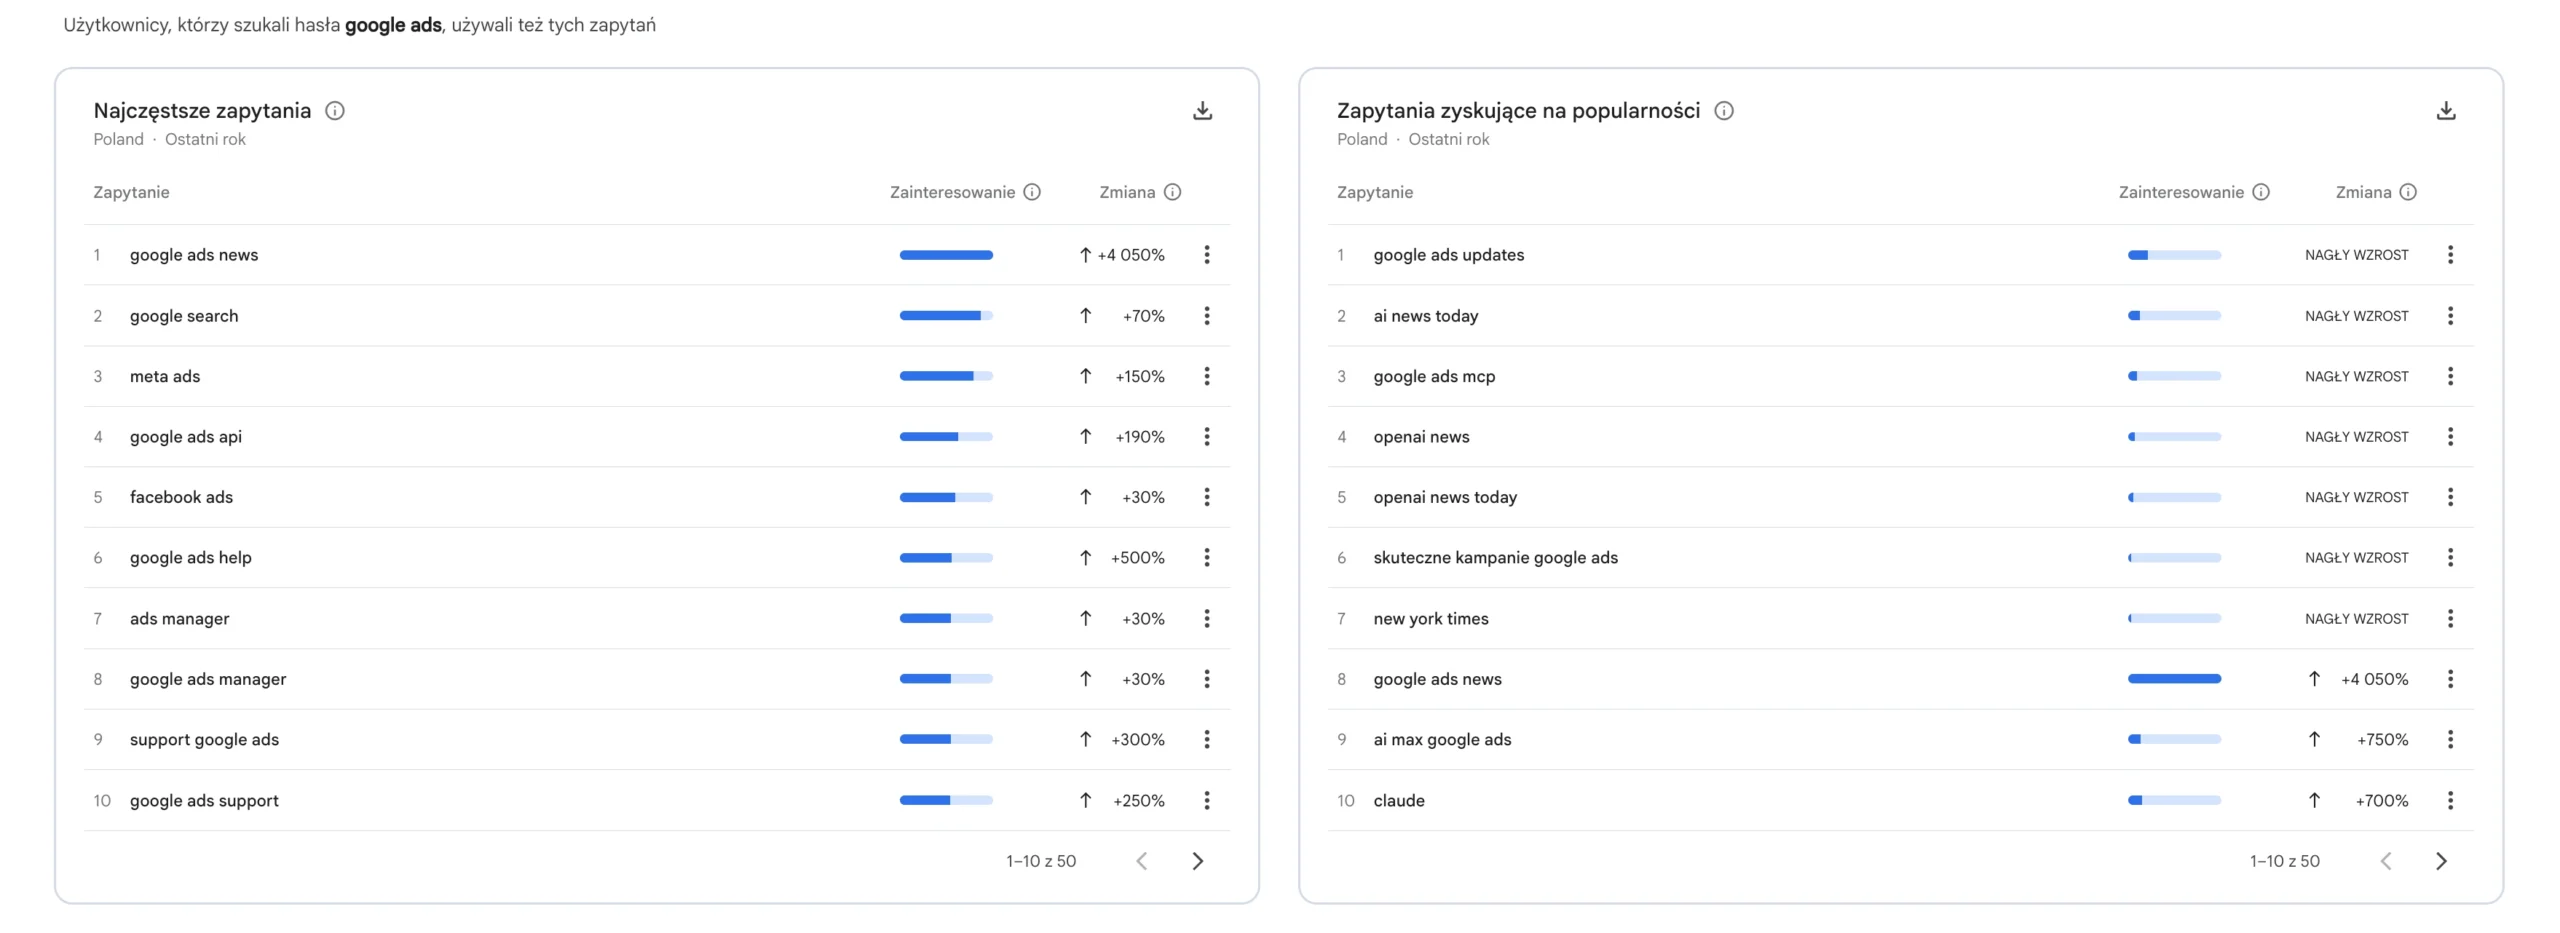Open more options for claude row
Viewport: 2560px width, 933px height.
pyautogui.click(x=2450, y=801)
